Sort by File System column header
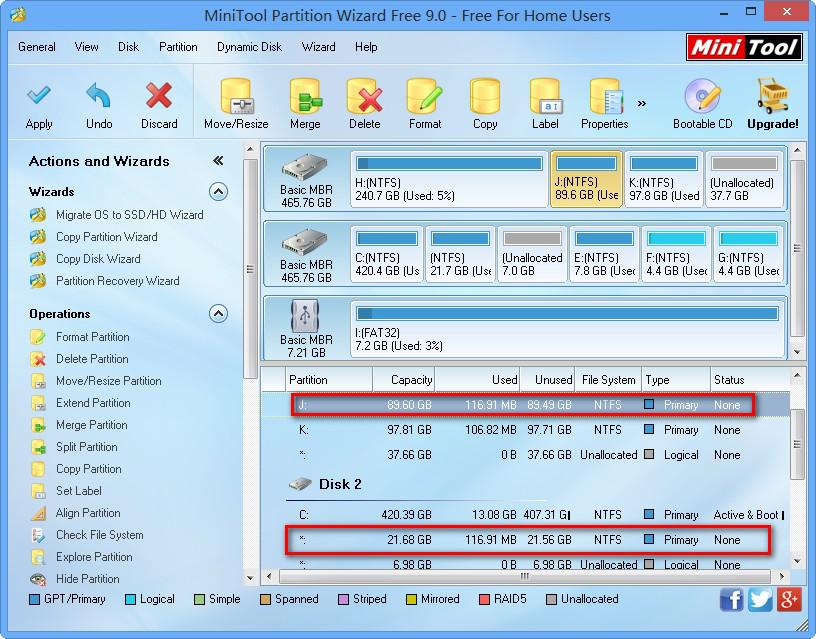Image resolution: width=816 pixels, height=639 pixels. [x=608, y=380]
